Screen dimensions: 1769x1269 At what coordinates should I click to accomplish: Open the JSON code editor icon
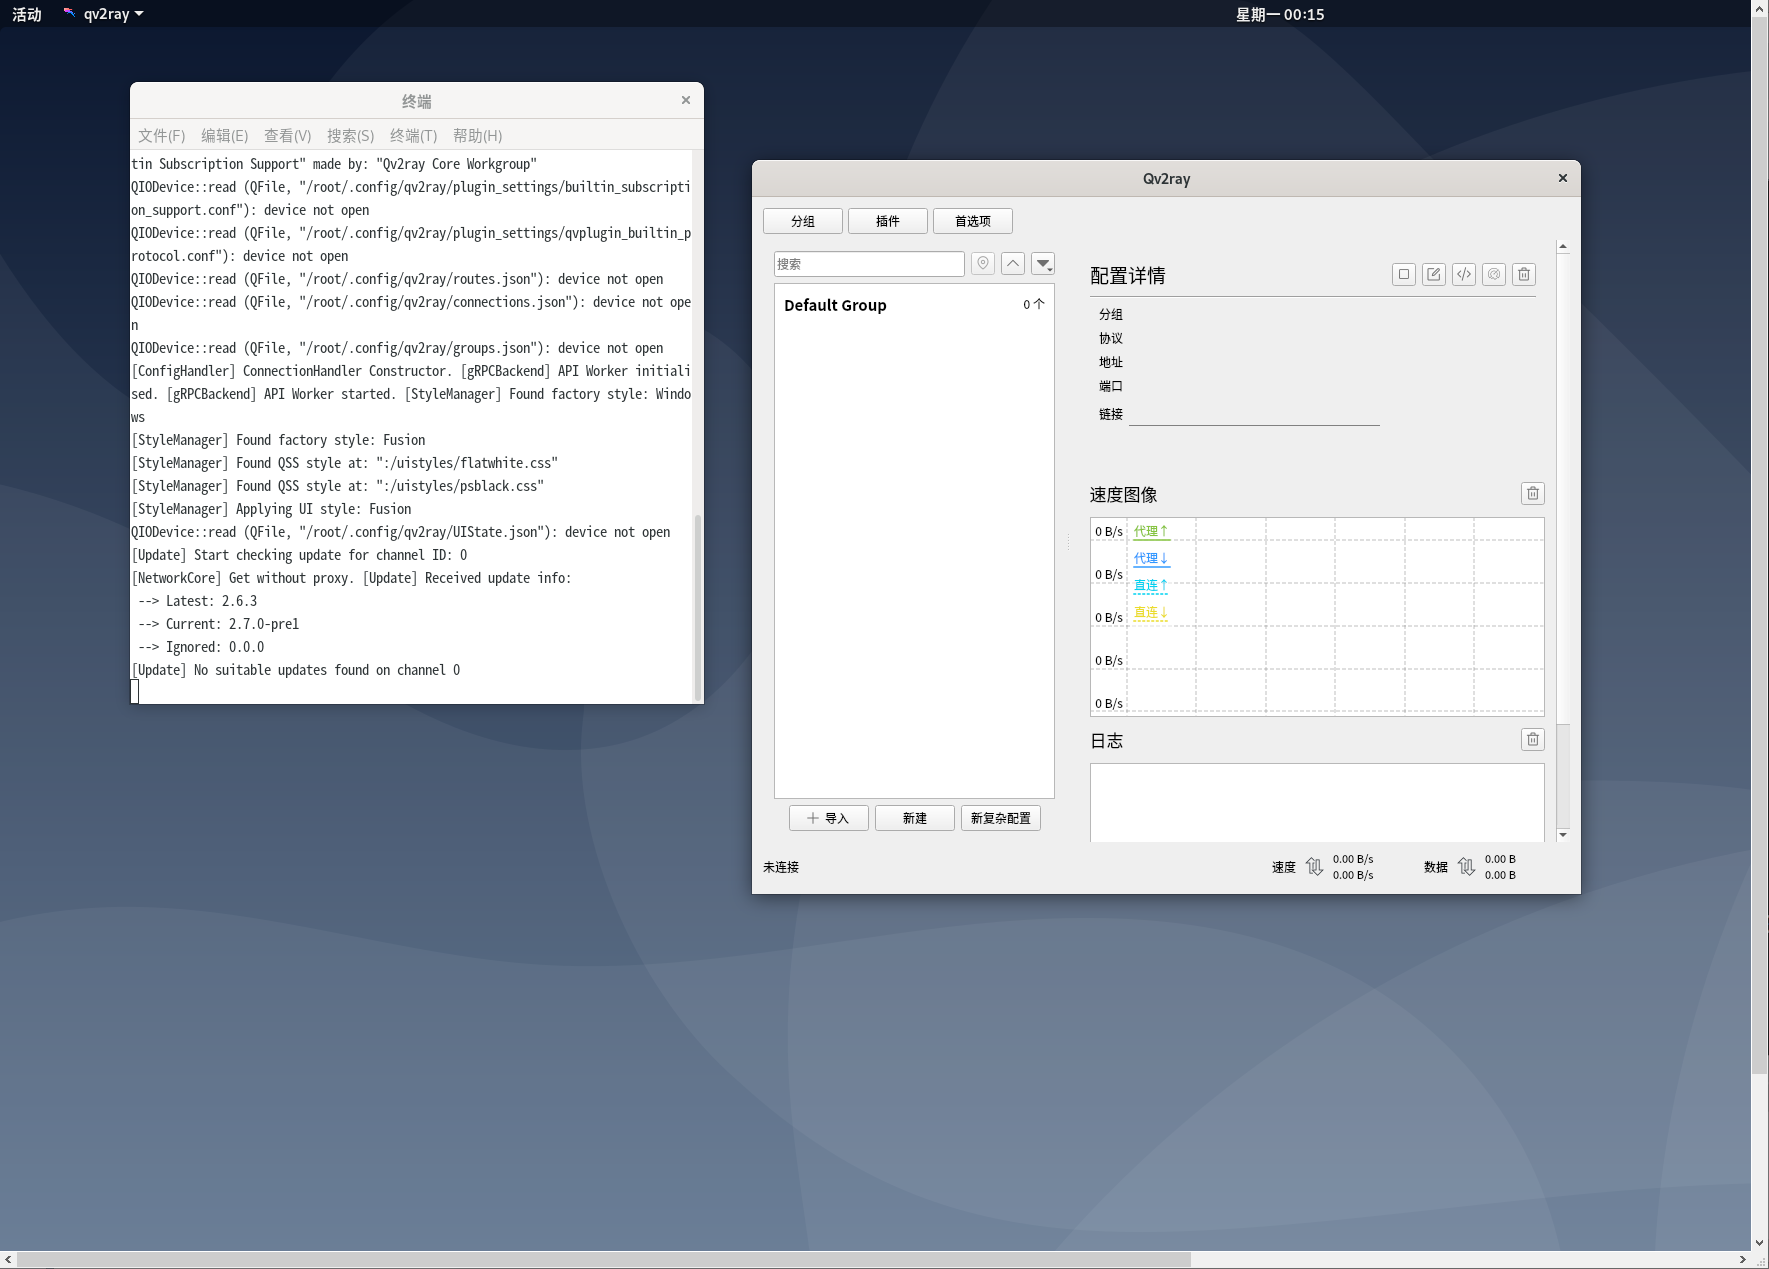point(1464,274)
